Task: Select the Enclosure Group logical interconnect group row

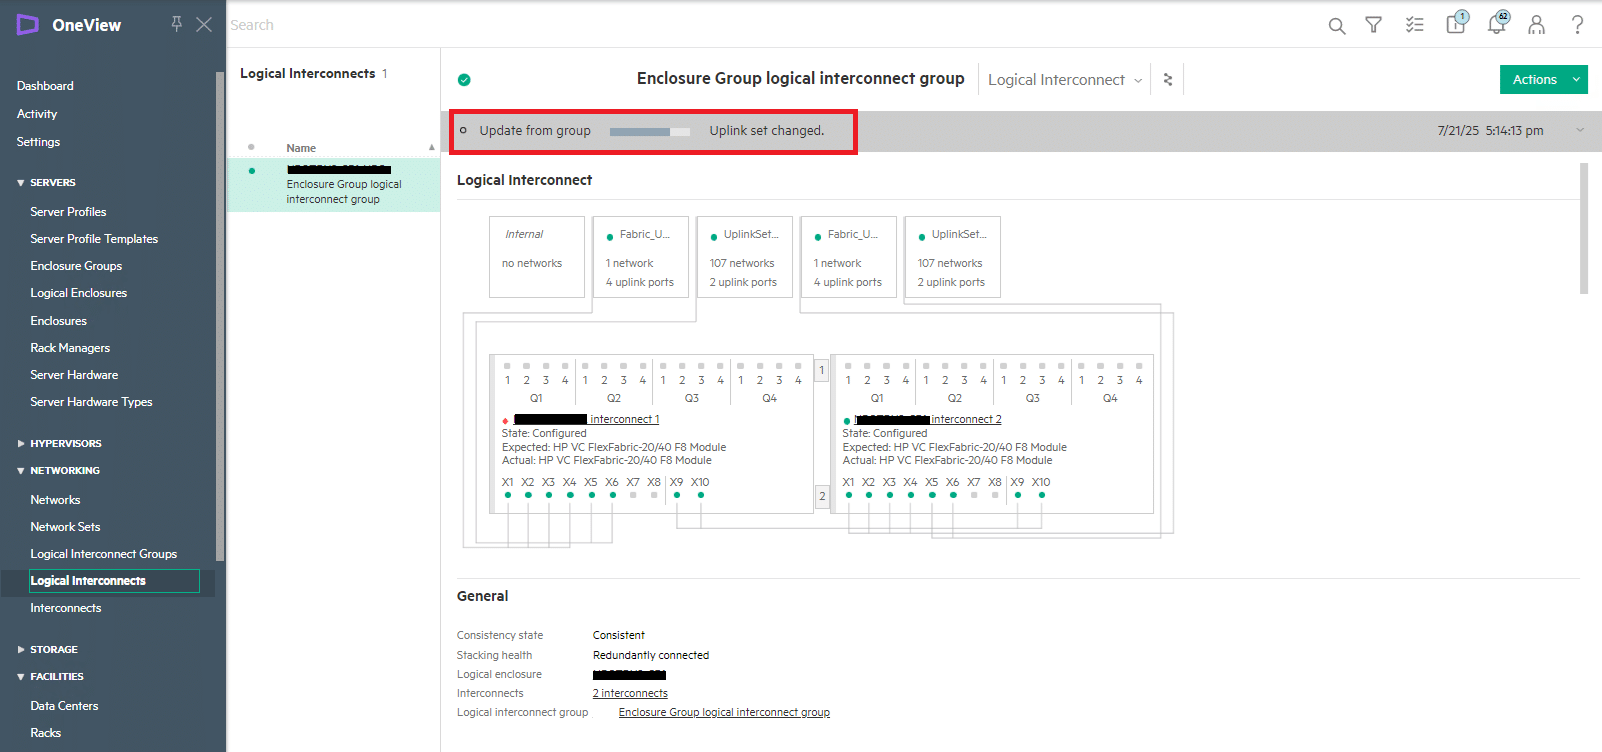Action: click(x=333, y=185)
